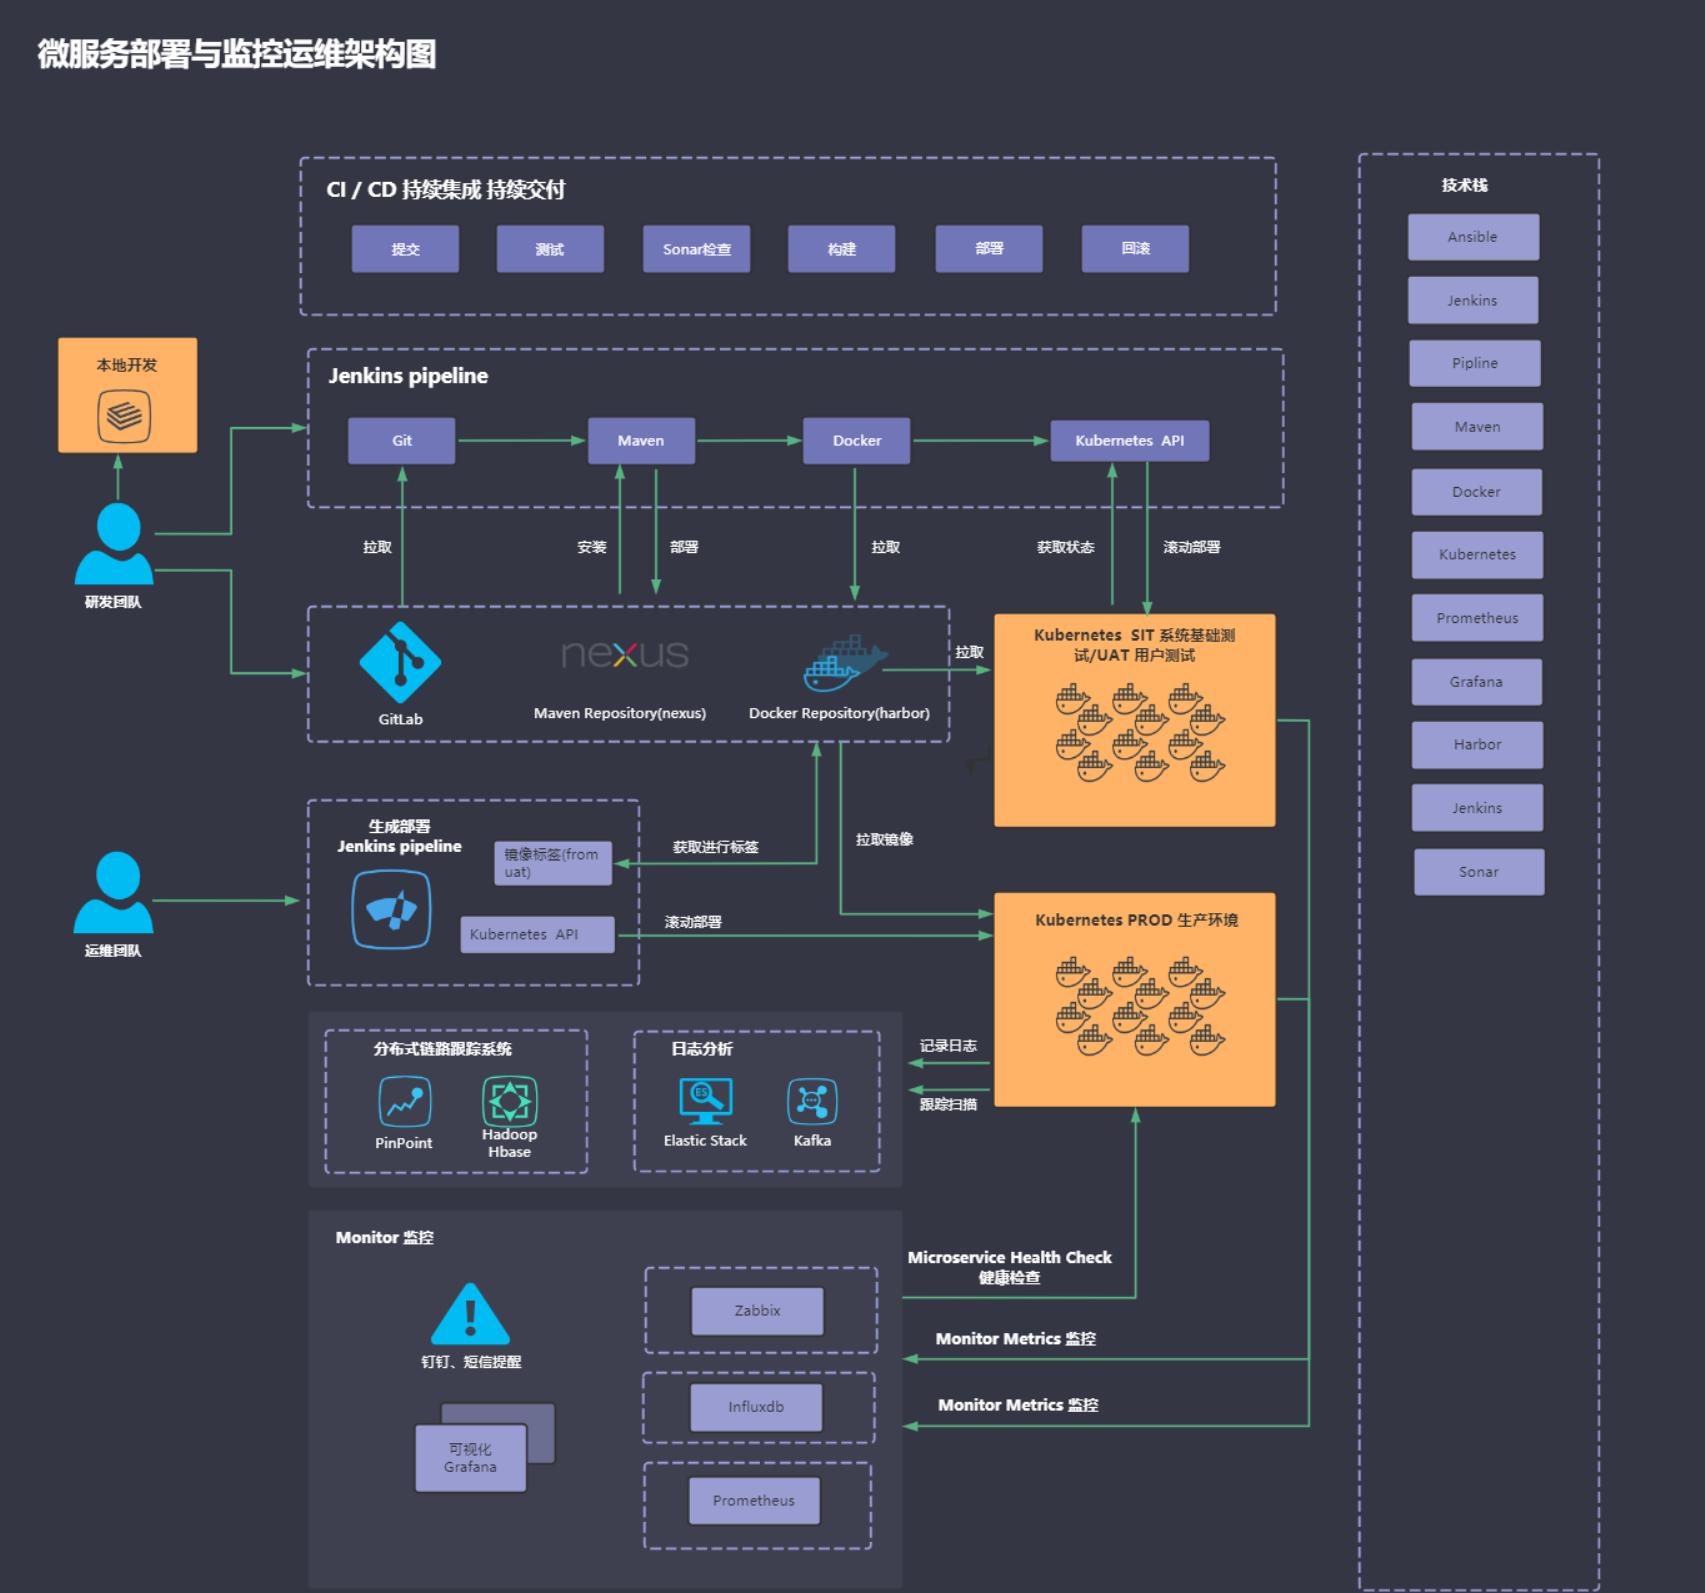Click the Kafka nodes icon
The height and width of the screenshot is (1593, 1705).
[812, 1102]
